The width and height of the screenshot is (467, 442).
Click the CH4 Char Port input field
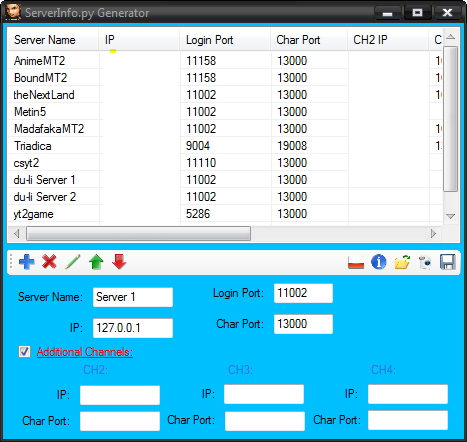coord(408,420)
